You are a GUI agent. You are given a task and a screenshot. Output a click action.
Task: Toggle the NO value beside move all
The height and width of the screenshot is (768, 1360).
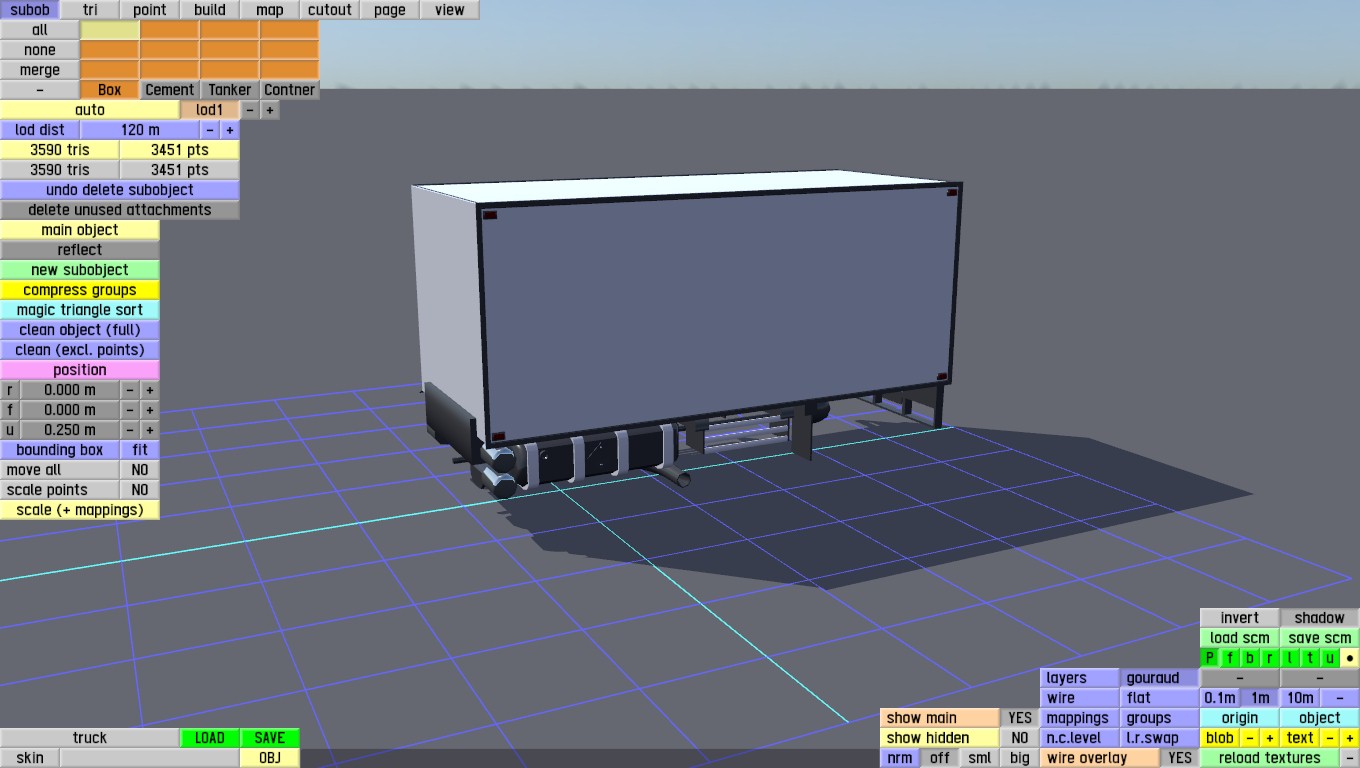pos(140,470)
